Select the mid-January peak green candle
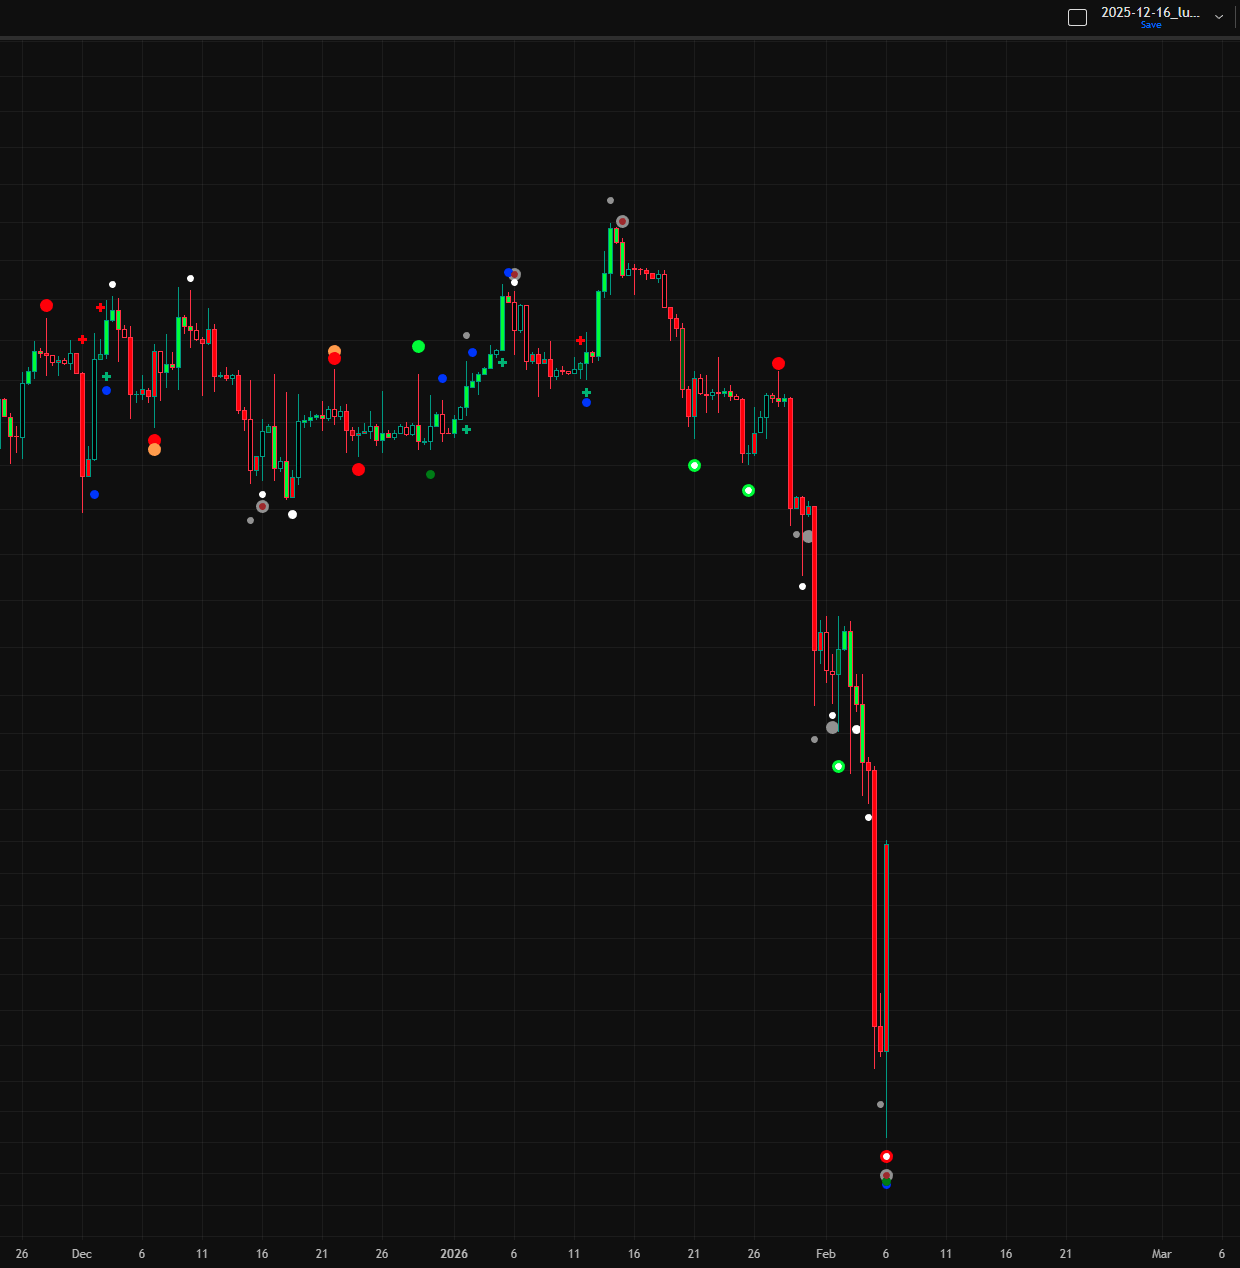The width and height of the screenshot is (1240, 1268). tap(610, 250)
